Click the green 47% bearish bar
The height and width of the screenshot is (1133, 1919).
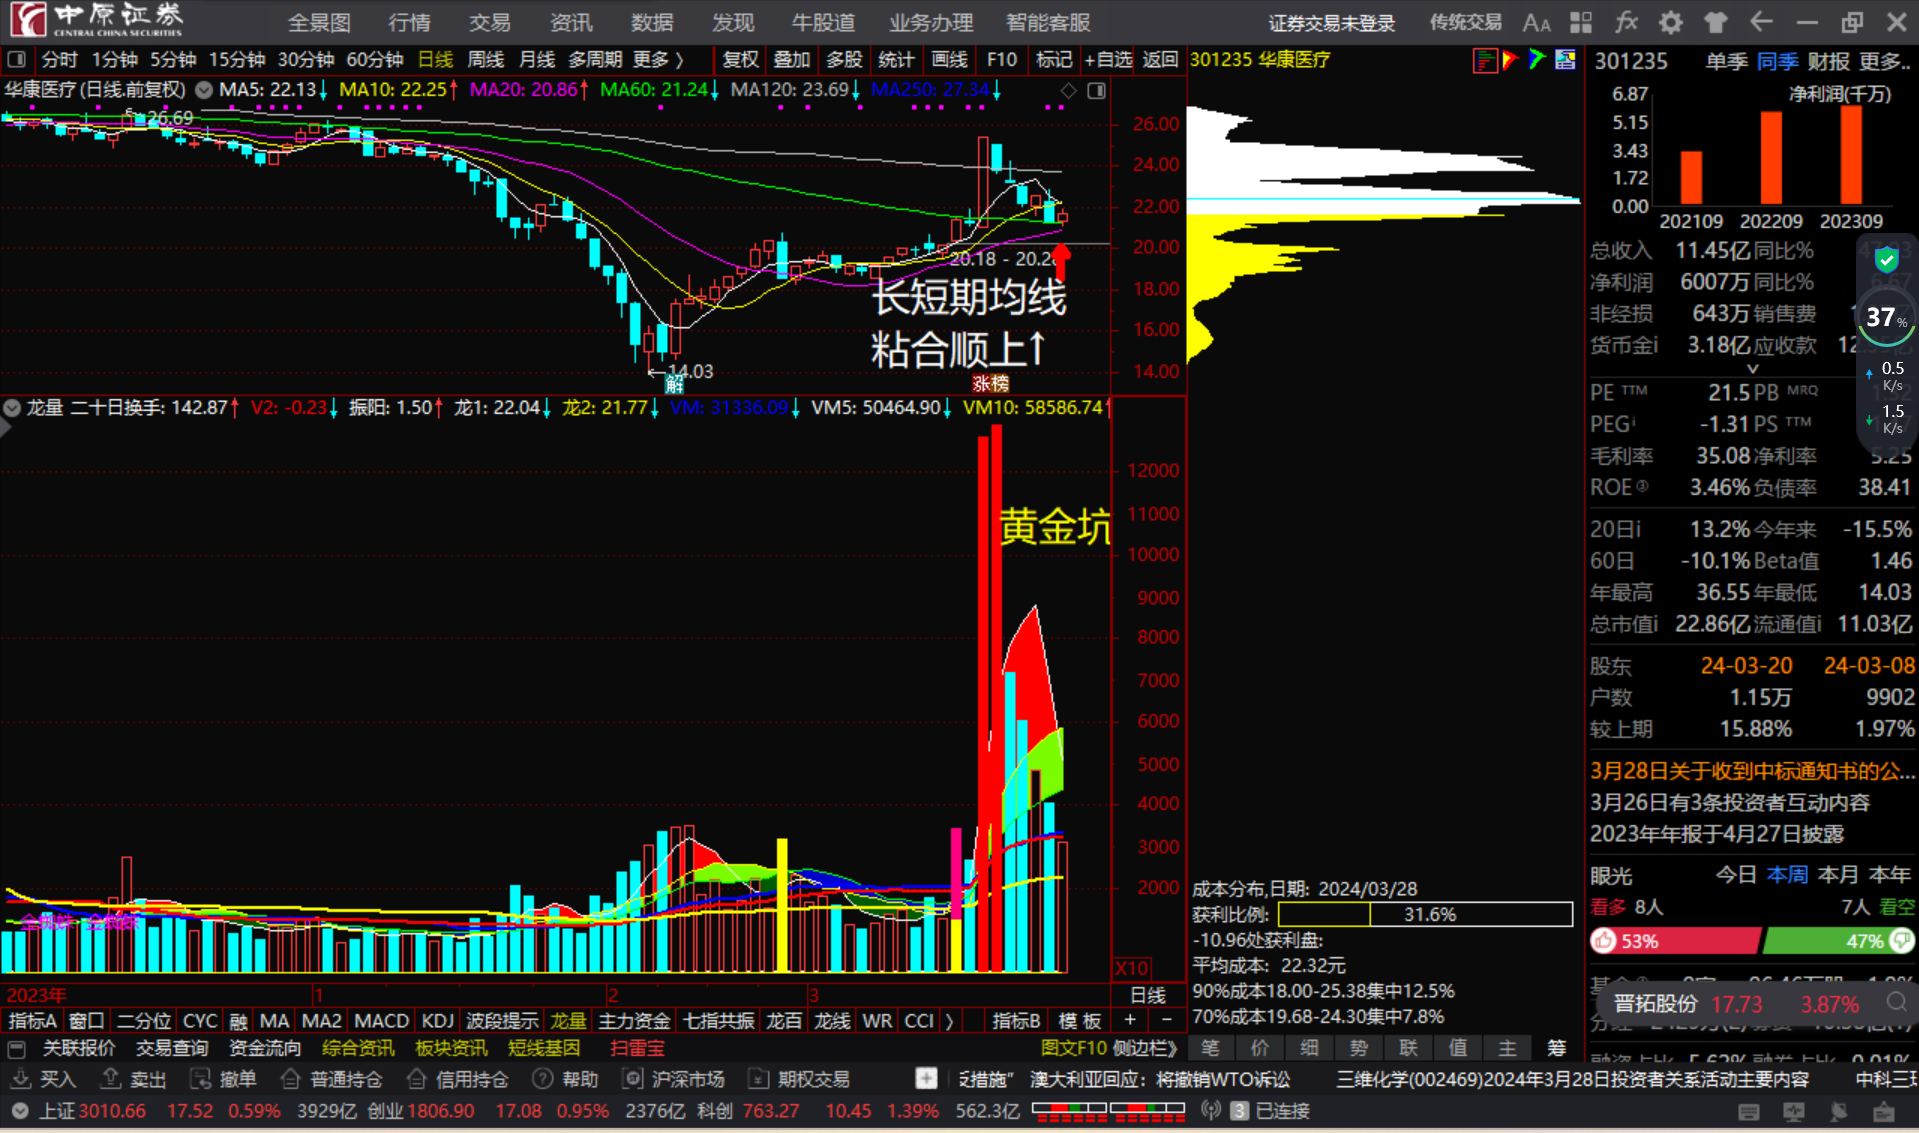point(1838,941)
